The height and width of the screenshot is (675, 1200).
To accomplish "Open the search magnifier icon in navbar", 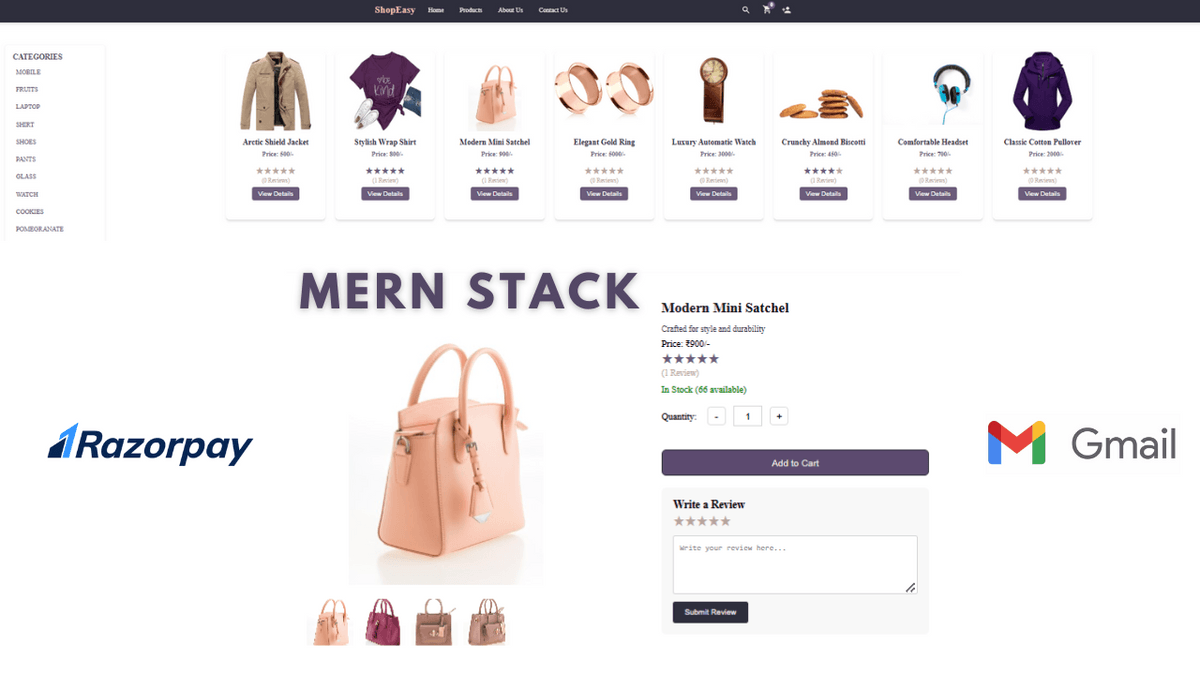I will [x=745, y=10].
